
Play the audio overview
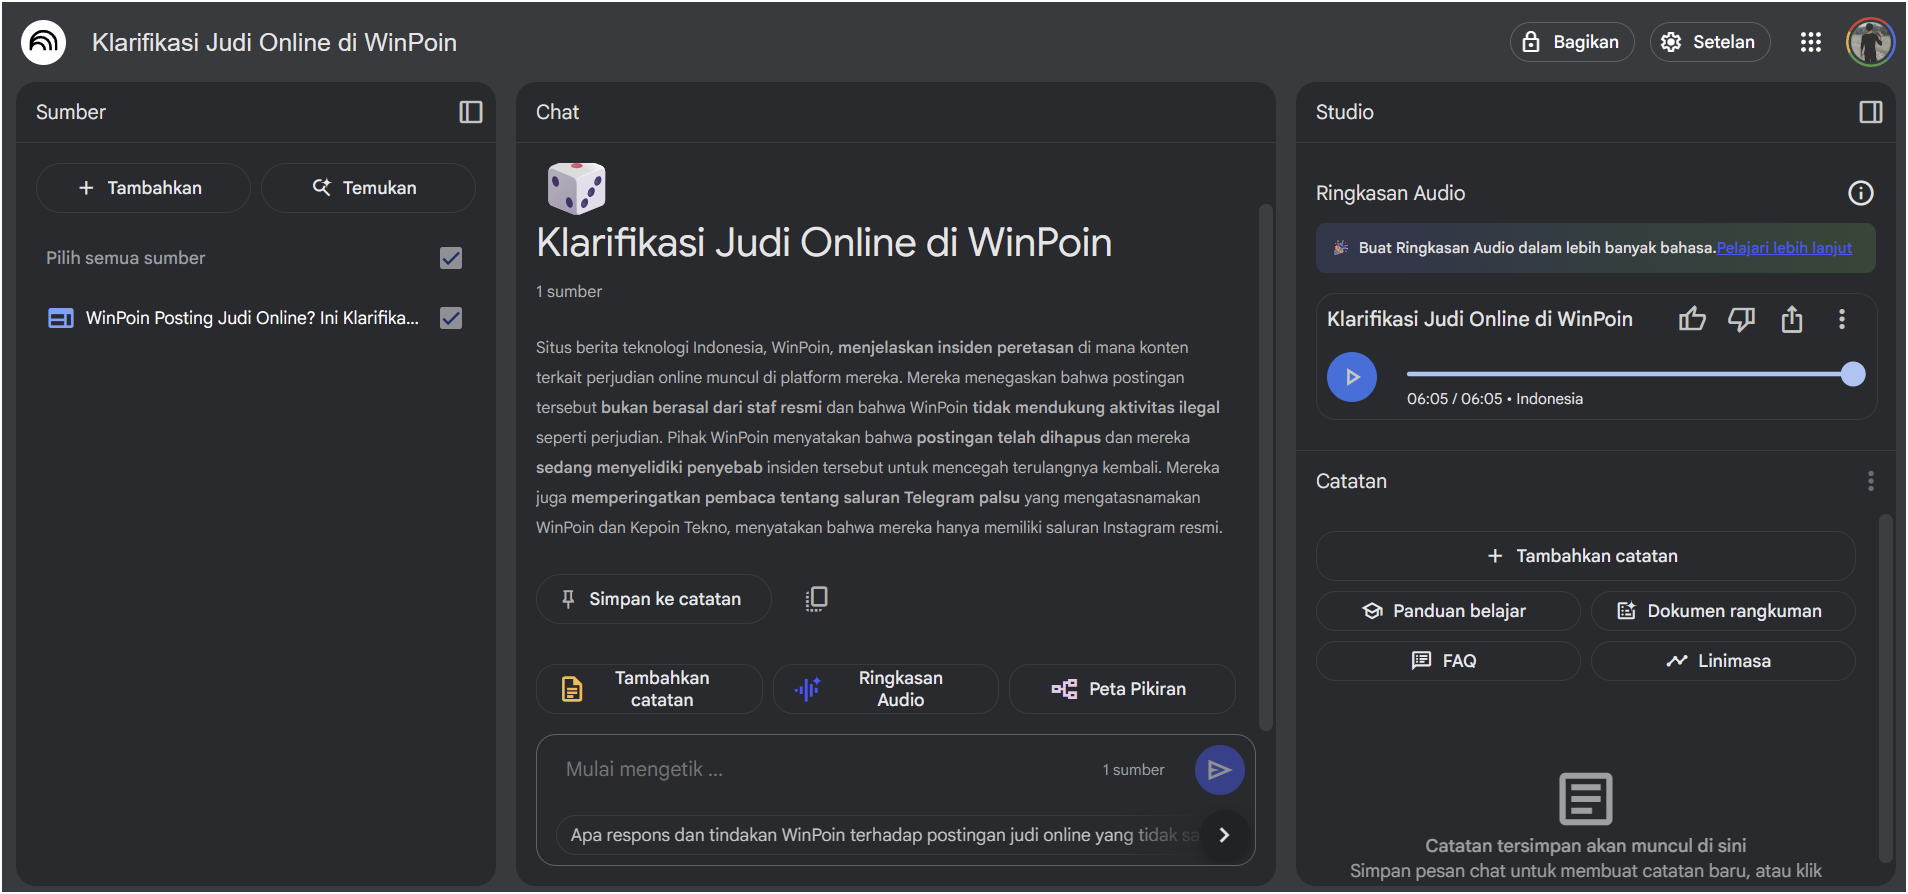point(1352,377)
